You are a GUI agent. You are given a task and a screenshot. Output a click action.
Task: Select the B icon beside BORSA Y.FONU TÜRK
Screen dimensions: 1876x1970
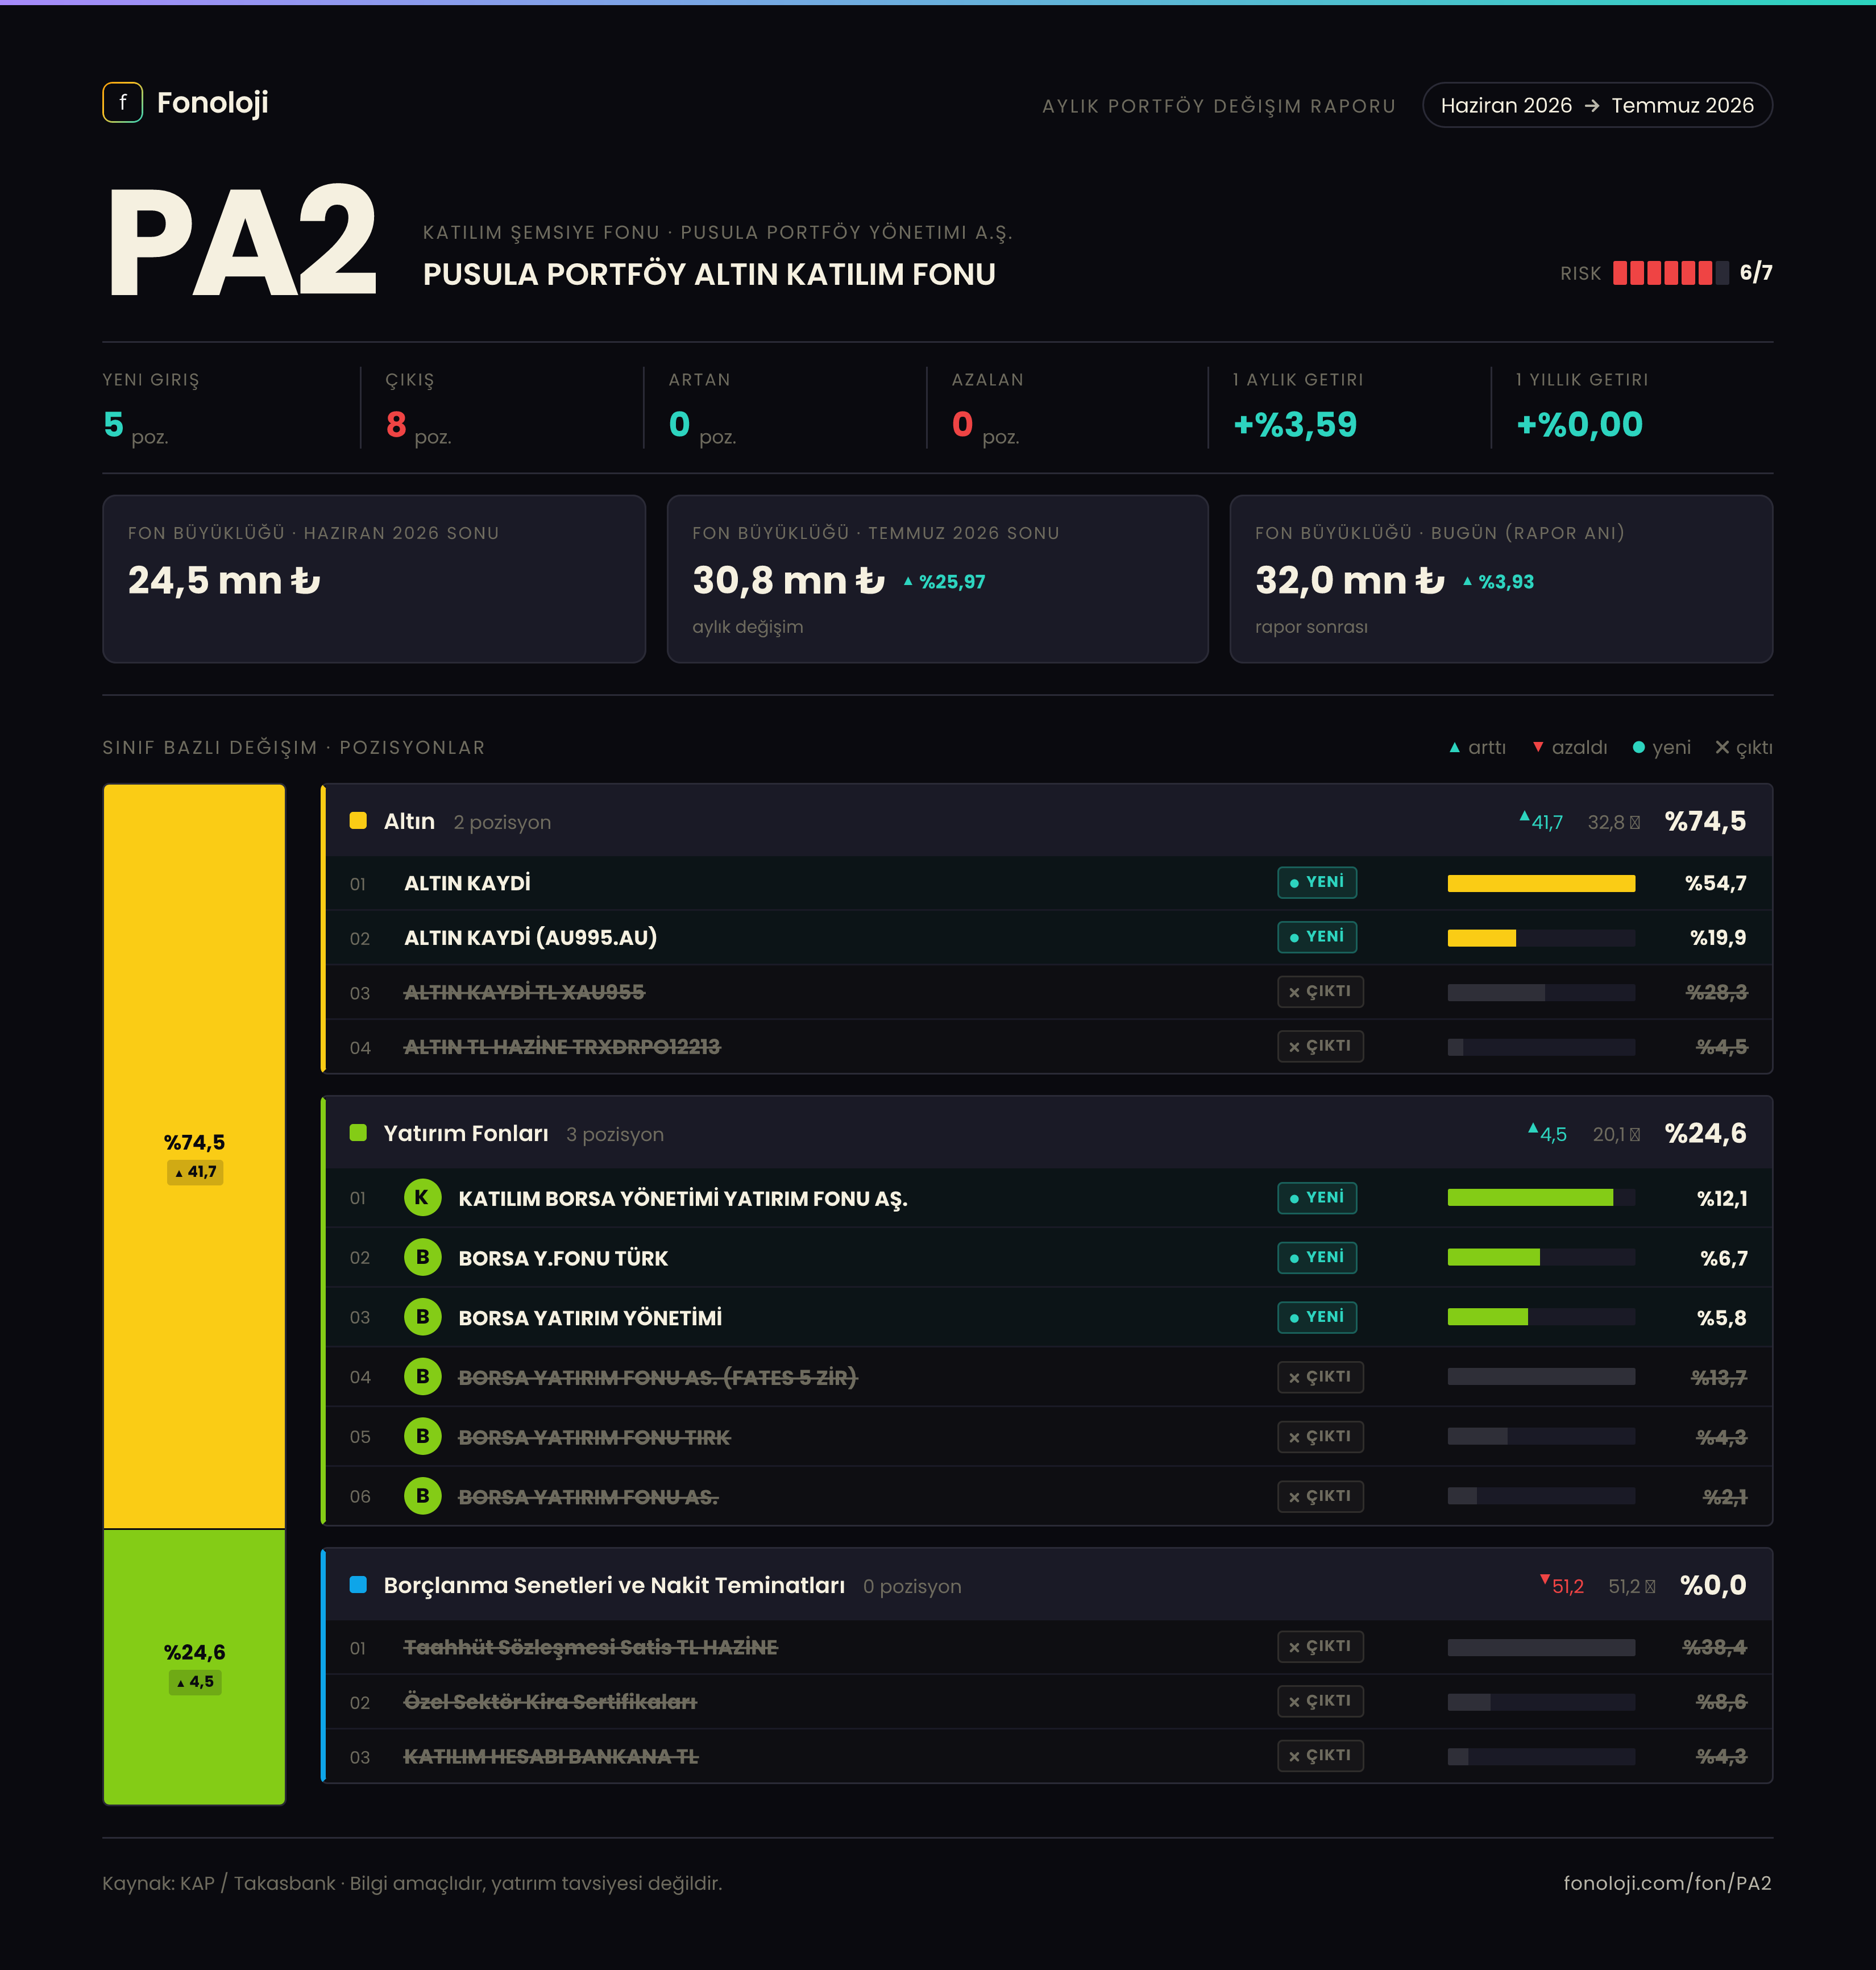422,1258
